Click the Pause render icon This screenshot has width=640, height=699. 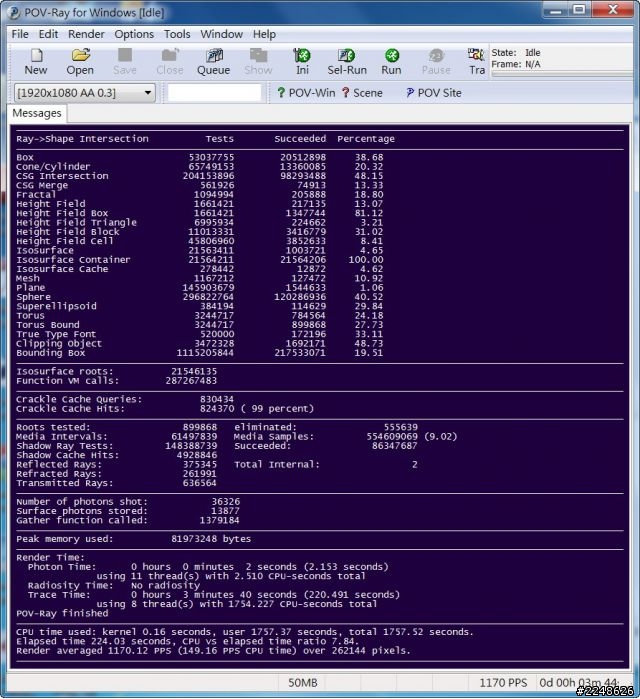[436, 62]
